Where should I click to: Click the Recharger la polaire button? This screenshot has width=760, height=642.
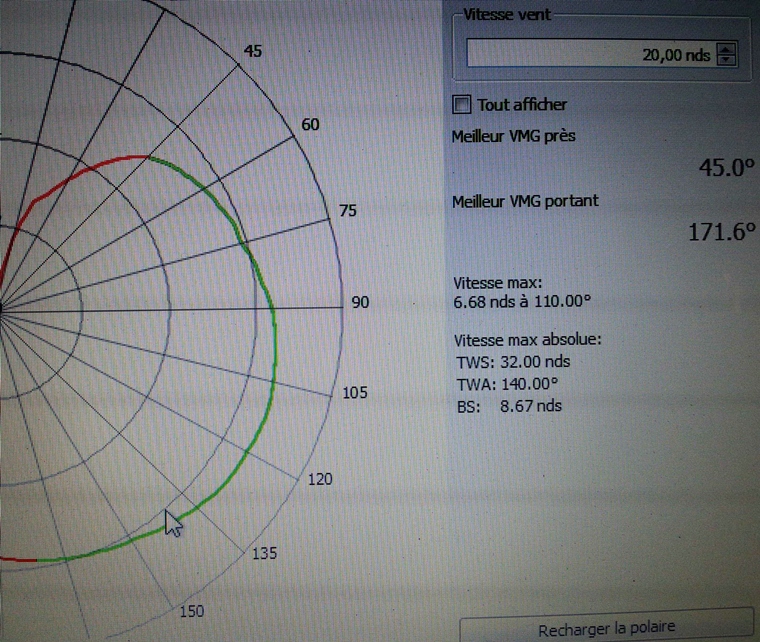(606, 628)
